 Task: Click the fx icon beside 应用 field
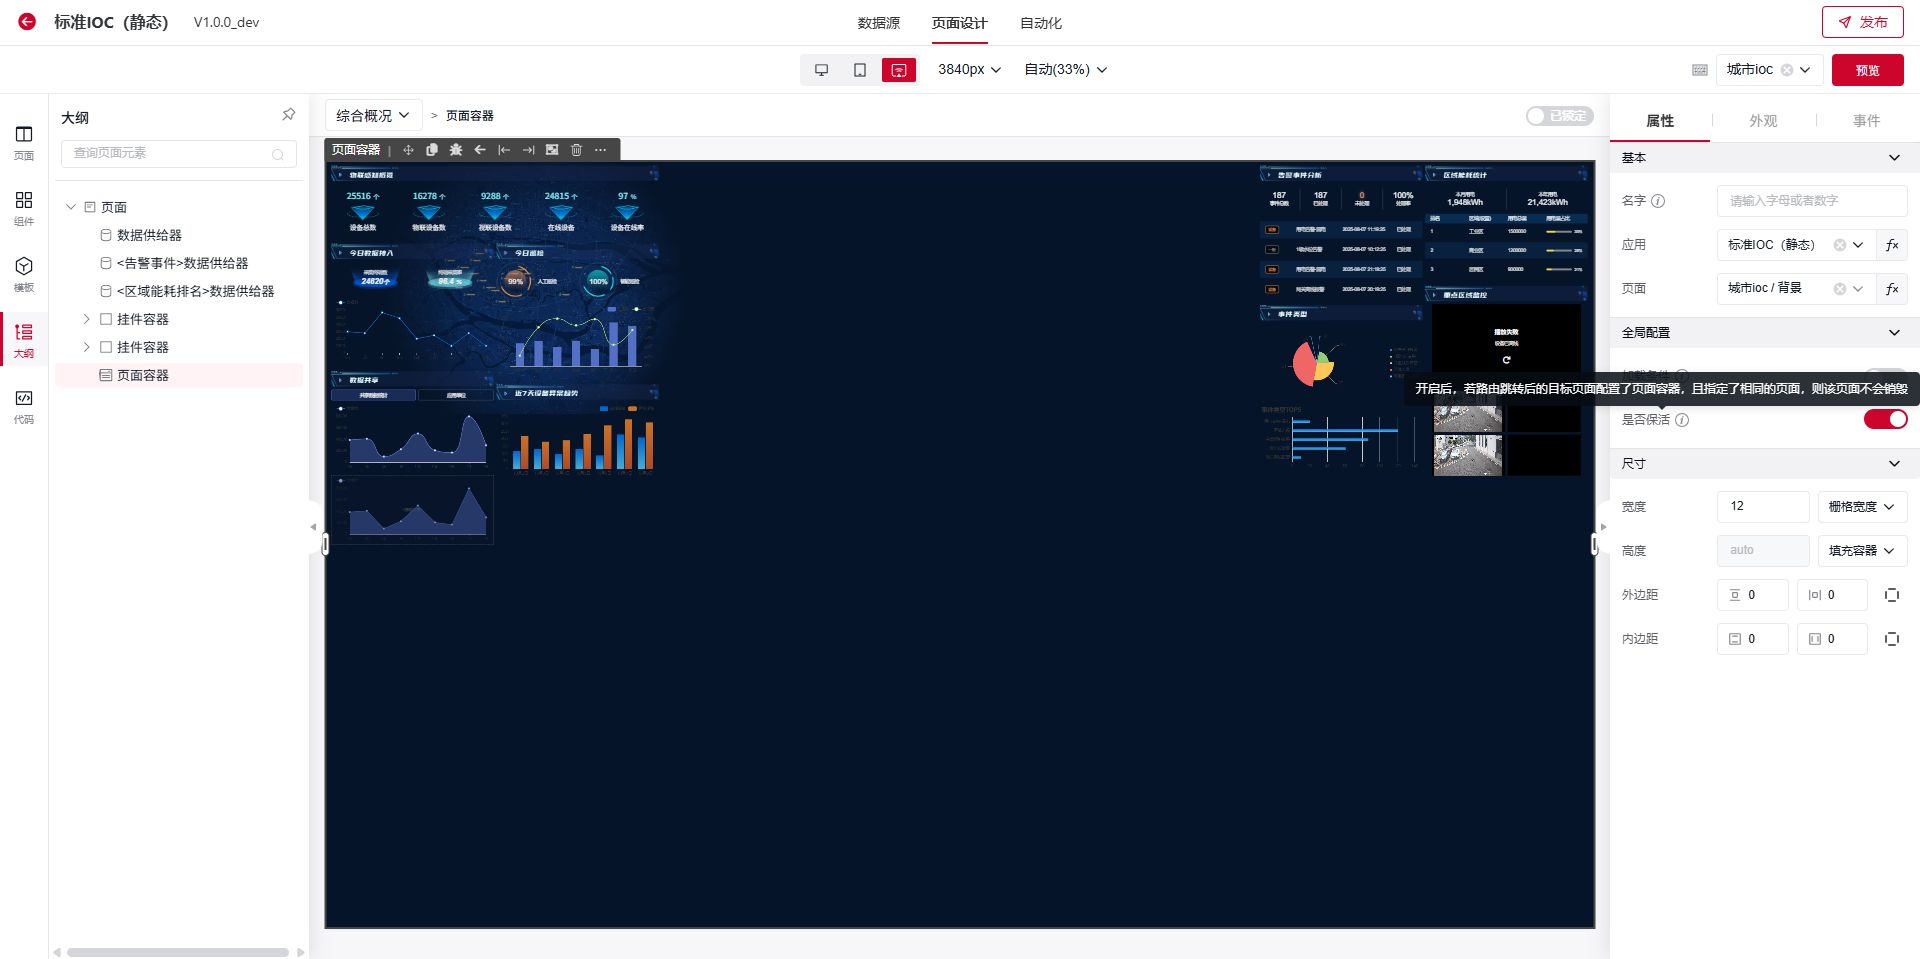pyautogui.click(x=1891, y=245)
